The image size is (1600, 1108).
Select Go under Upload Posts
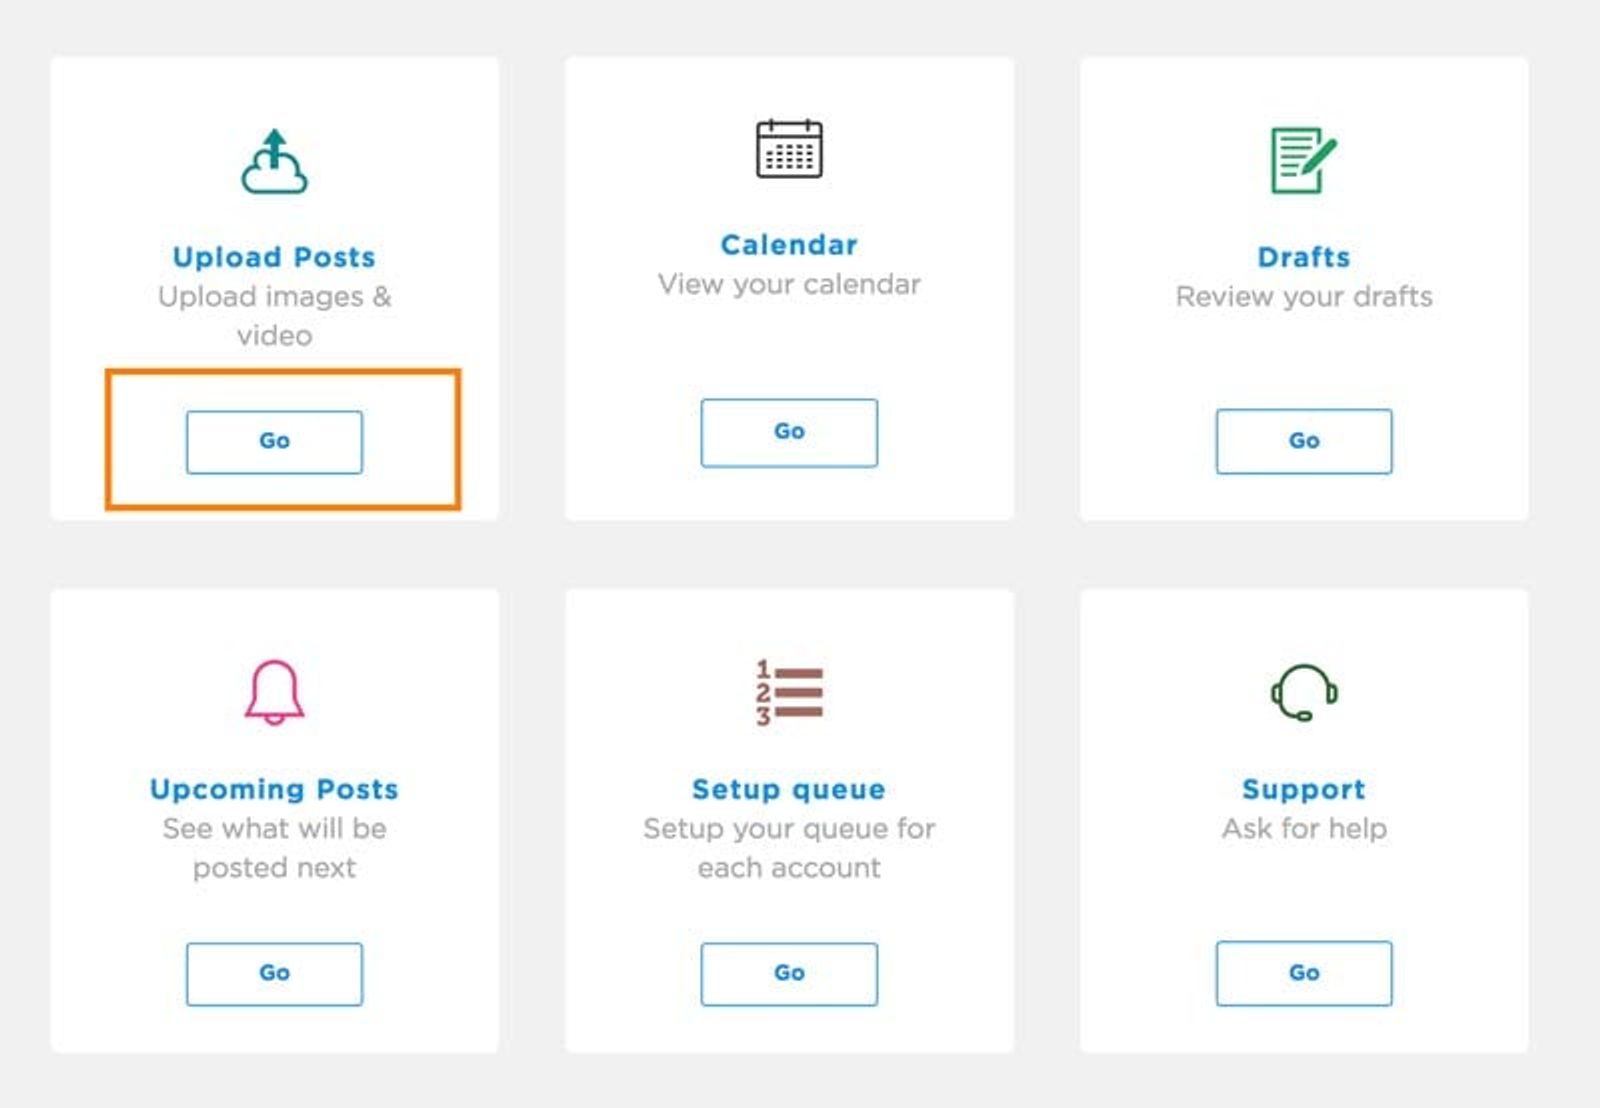pyautogui.click(x=274, y=441)
